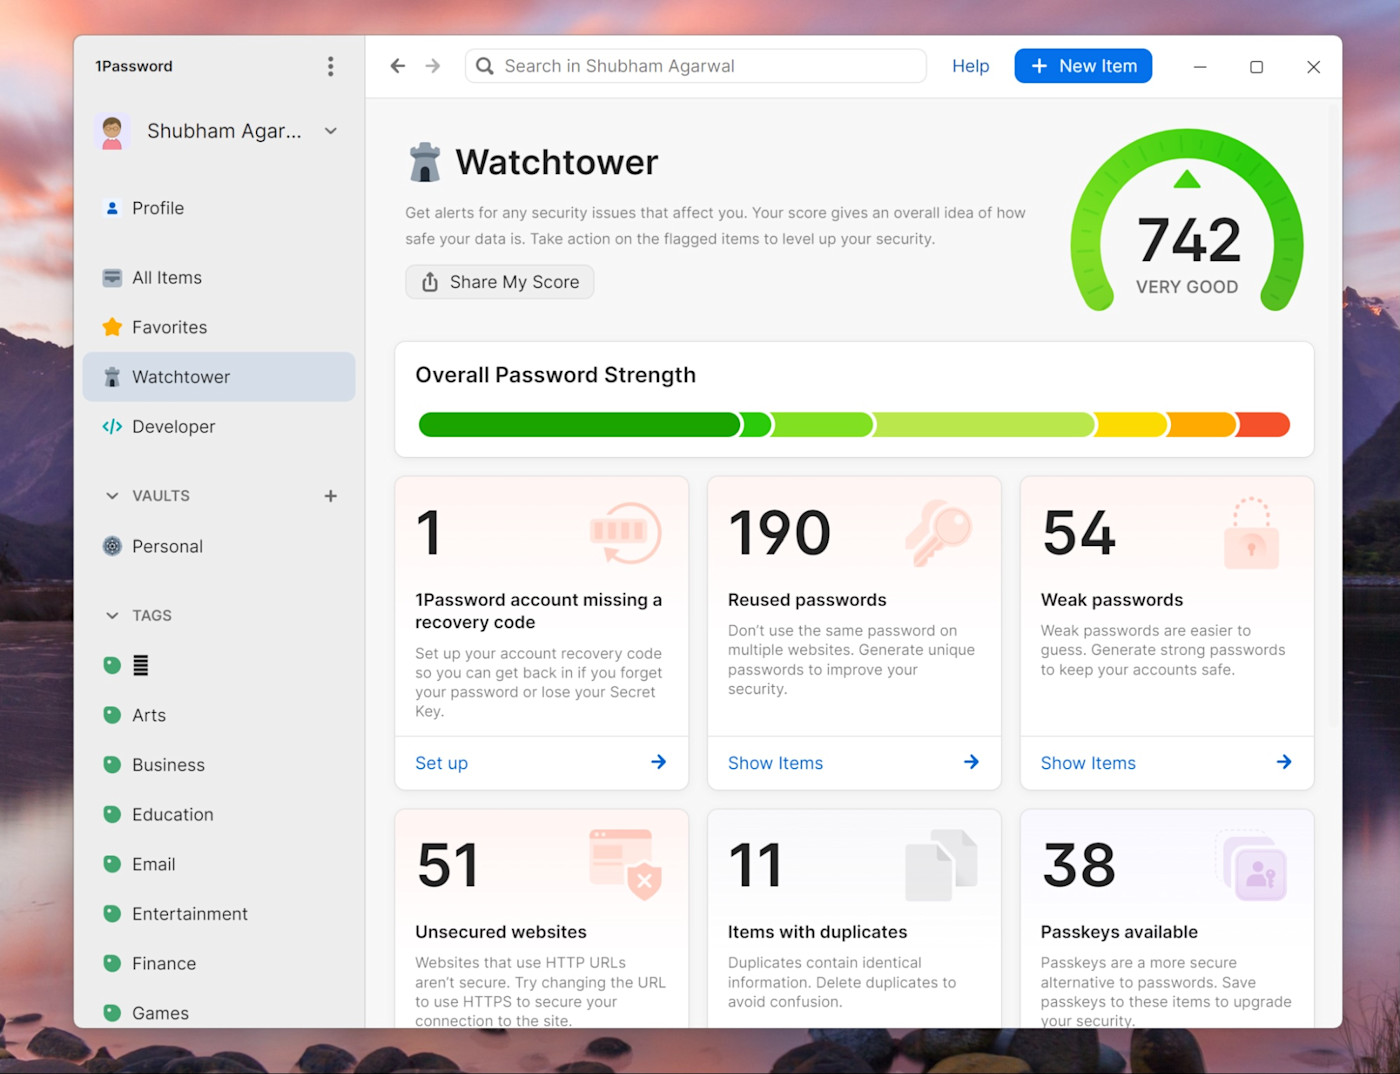Select All Items in the sidebar

pyautogui.click(x=219, y=278)
